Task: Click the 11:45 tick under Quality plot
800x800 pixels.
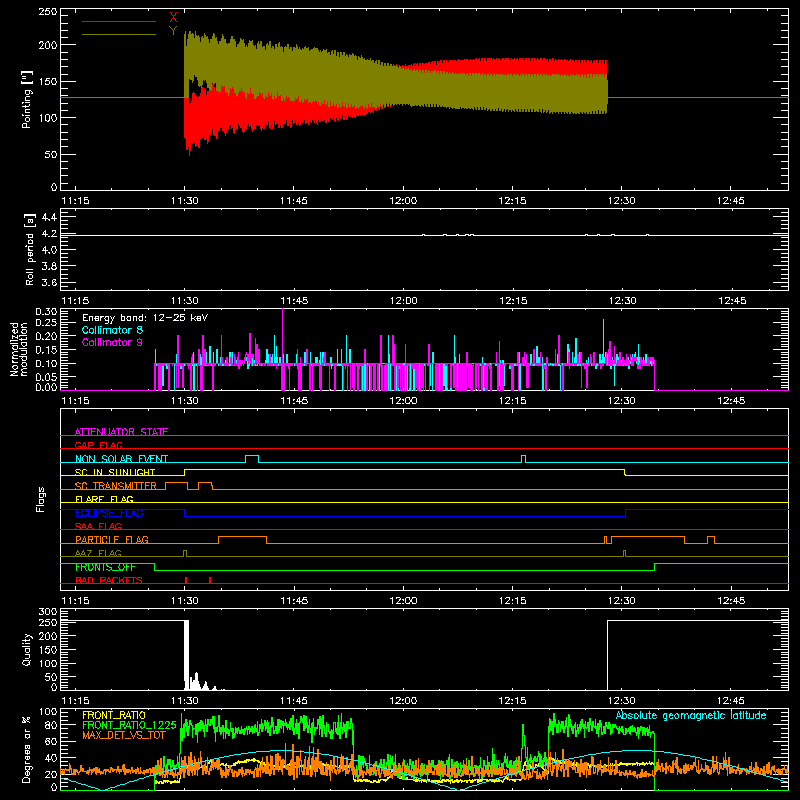Action: 294,701
